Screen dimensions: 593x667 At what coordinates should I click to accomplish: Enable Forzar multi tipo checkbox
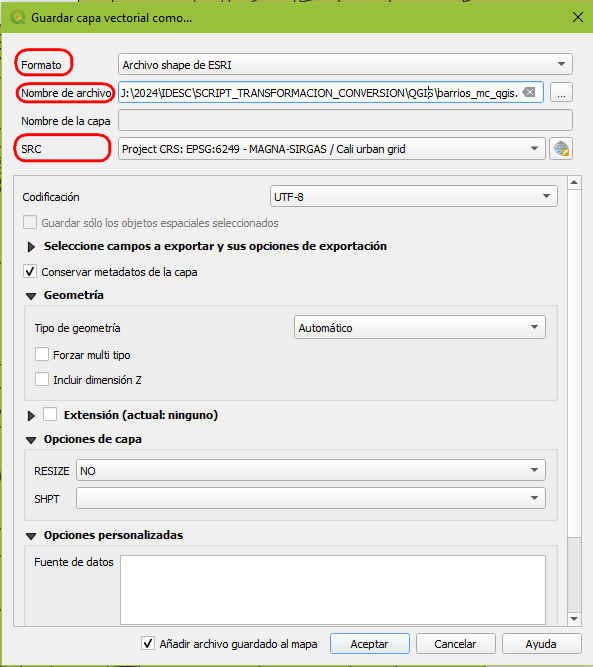coord(42,354)
